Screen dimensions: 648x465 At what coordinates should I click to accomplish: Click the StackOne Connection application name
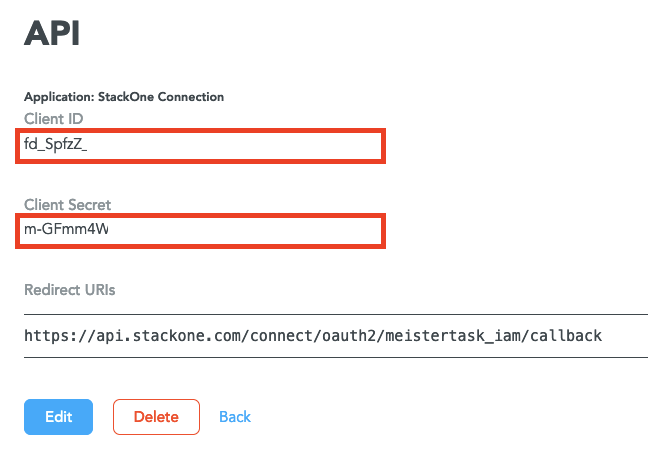click(161, 97)
